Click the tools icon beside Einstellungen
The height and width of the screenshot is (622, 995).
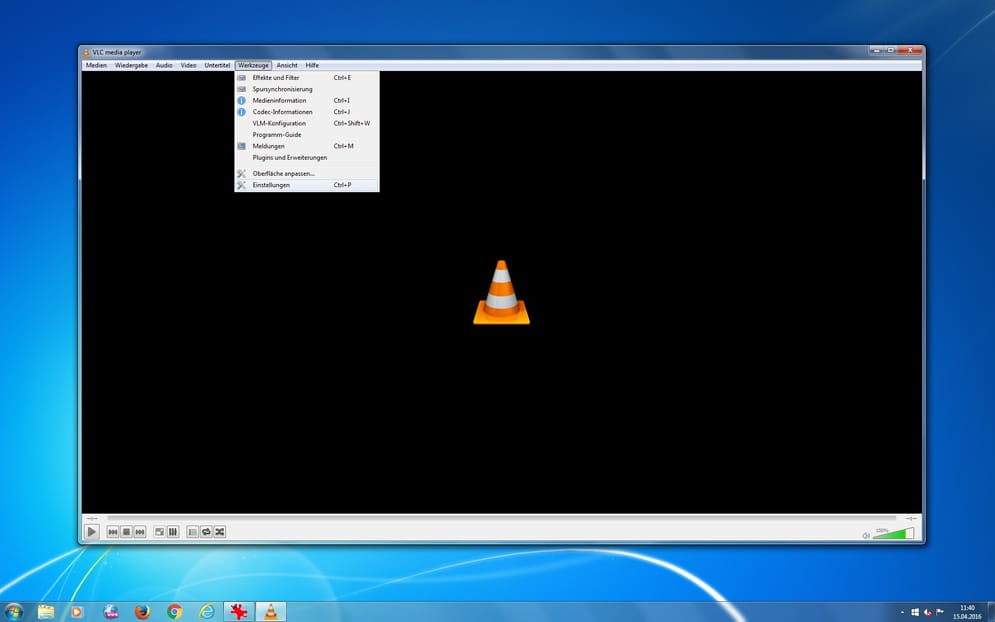241,185
